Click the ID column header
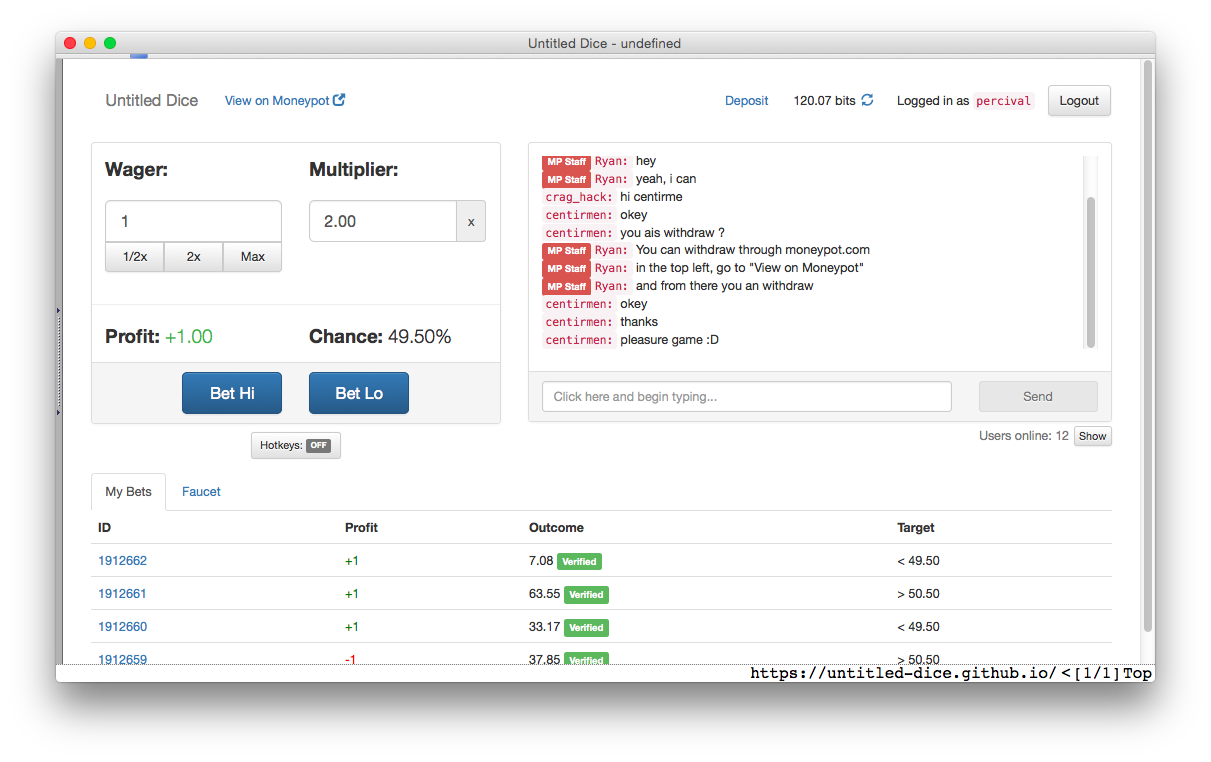Image resolution: width=1211 pixels, height=762 pixels. tap(104, 527)
